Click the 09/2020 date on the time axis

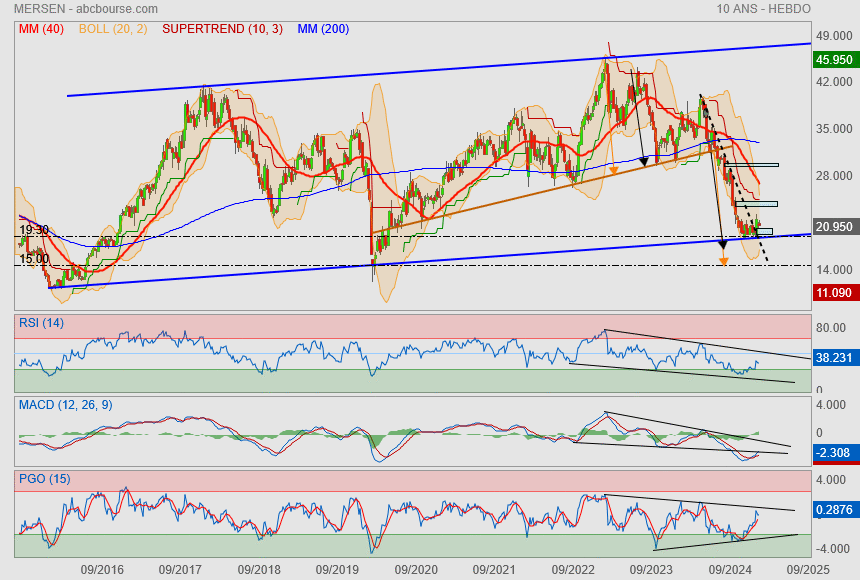(416, 569)
